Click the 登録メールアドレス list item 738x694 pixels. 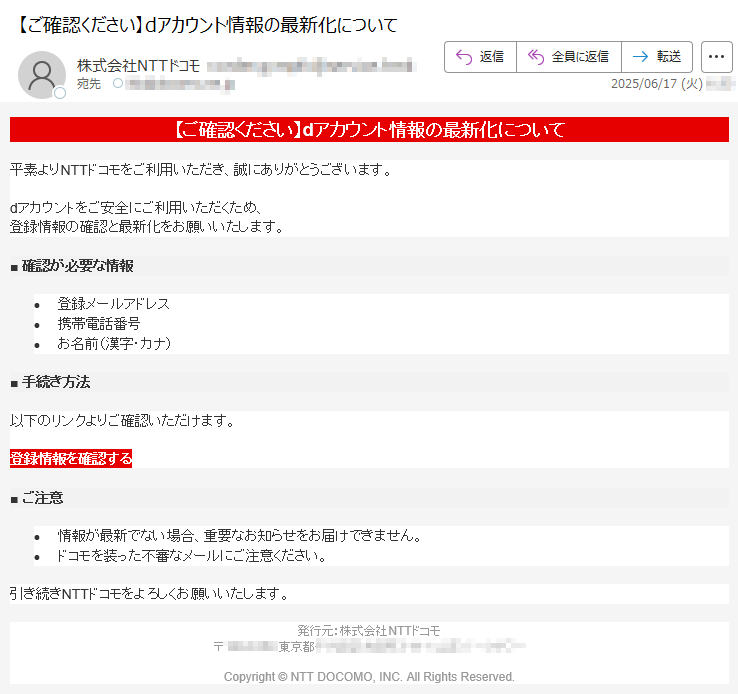(113, 304)
